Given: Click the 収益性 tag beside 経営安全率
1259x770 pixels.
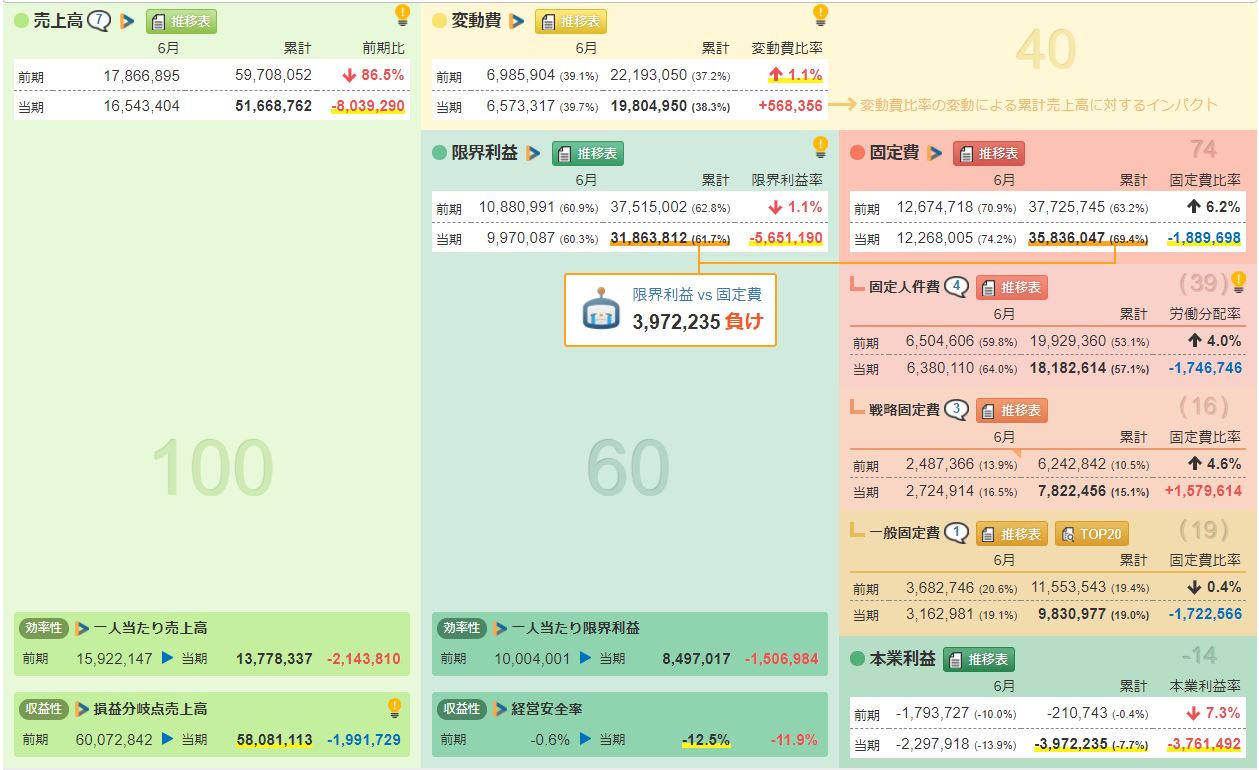Looking at the screenshot, I should (461, 709).
